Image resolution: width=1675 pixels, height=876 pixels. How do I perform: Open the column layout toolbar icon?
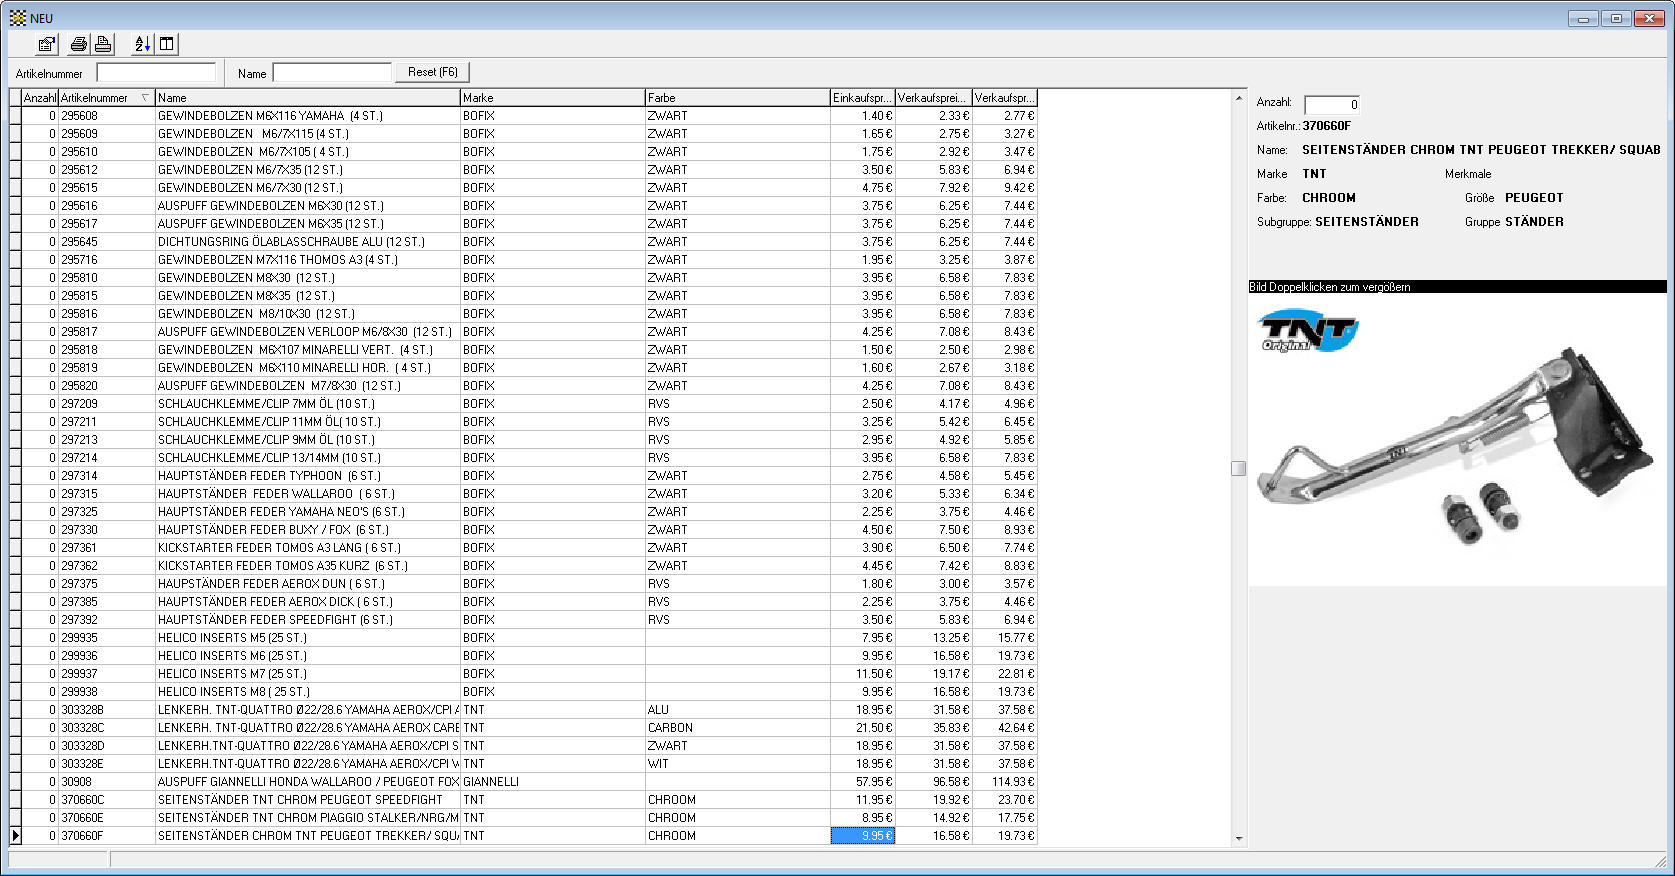point(167,44)
